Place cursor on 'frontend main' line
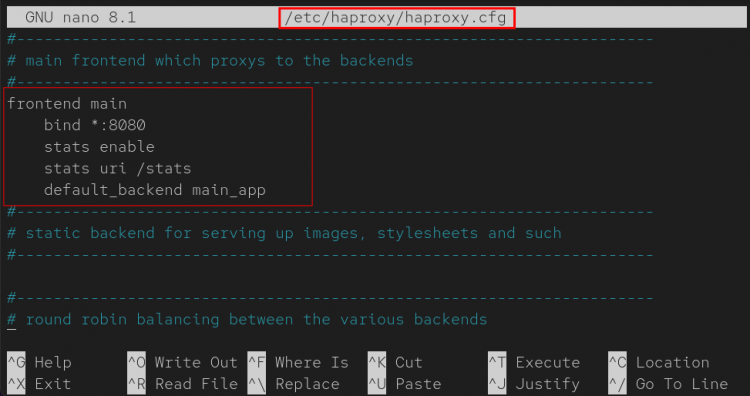This screenshot has width=750, height=396. coord(67,104)
